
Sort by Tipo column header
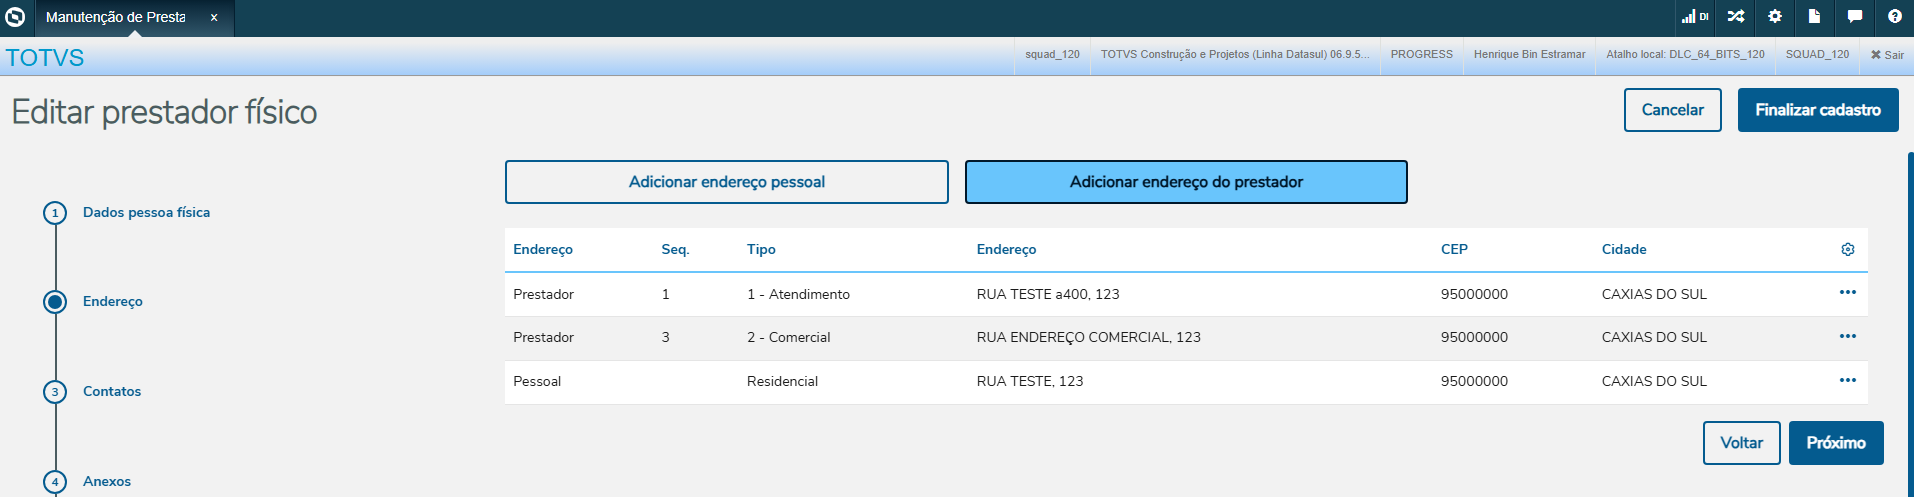point(761,249)
